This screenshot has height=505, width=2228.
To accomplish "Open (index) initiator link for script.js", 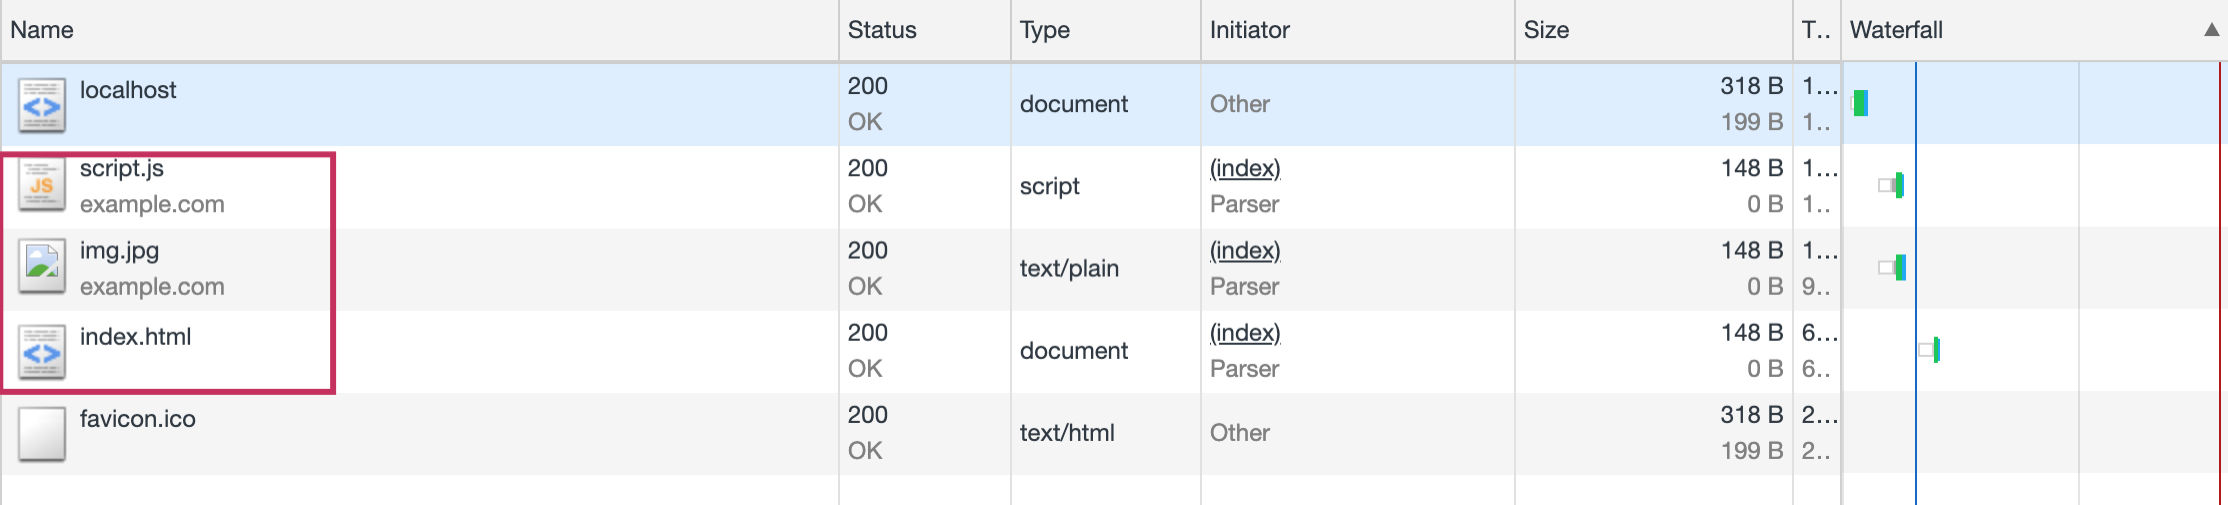I will [x=1245, y=168].
